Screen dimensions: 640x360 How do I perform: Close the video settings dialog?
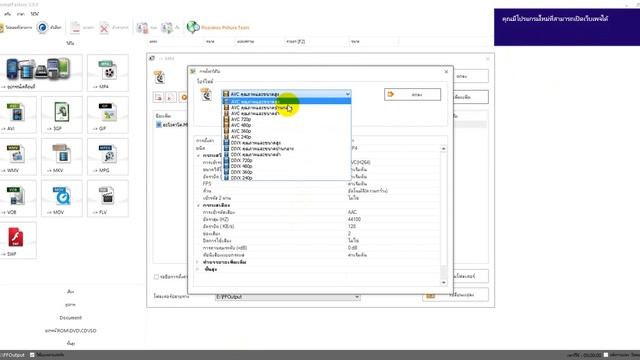pyautogui.click(x=446, y=71)
